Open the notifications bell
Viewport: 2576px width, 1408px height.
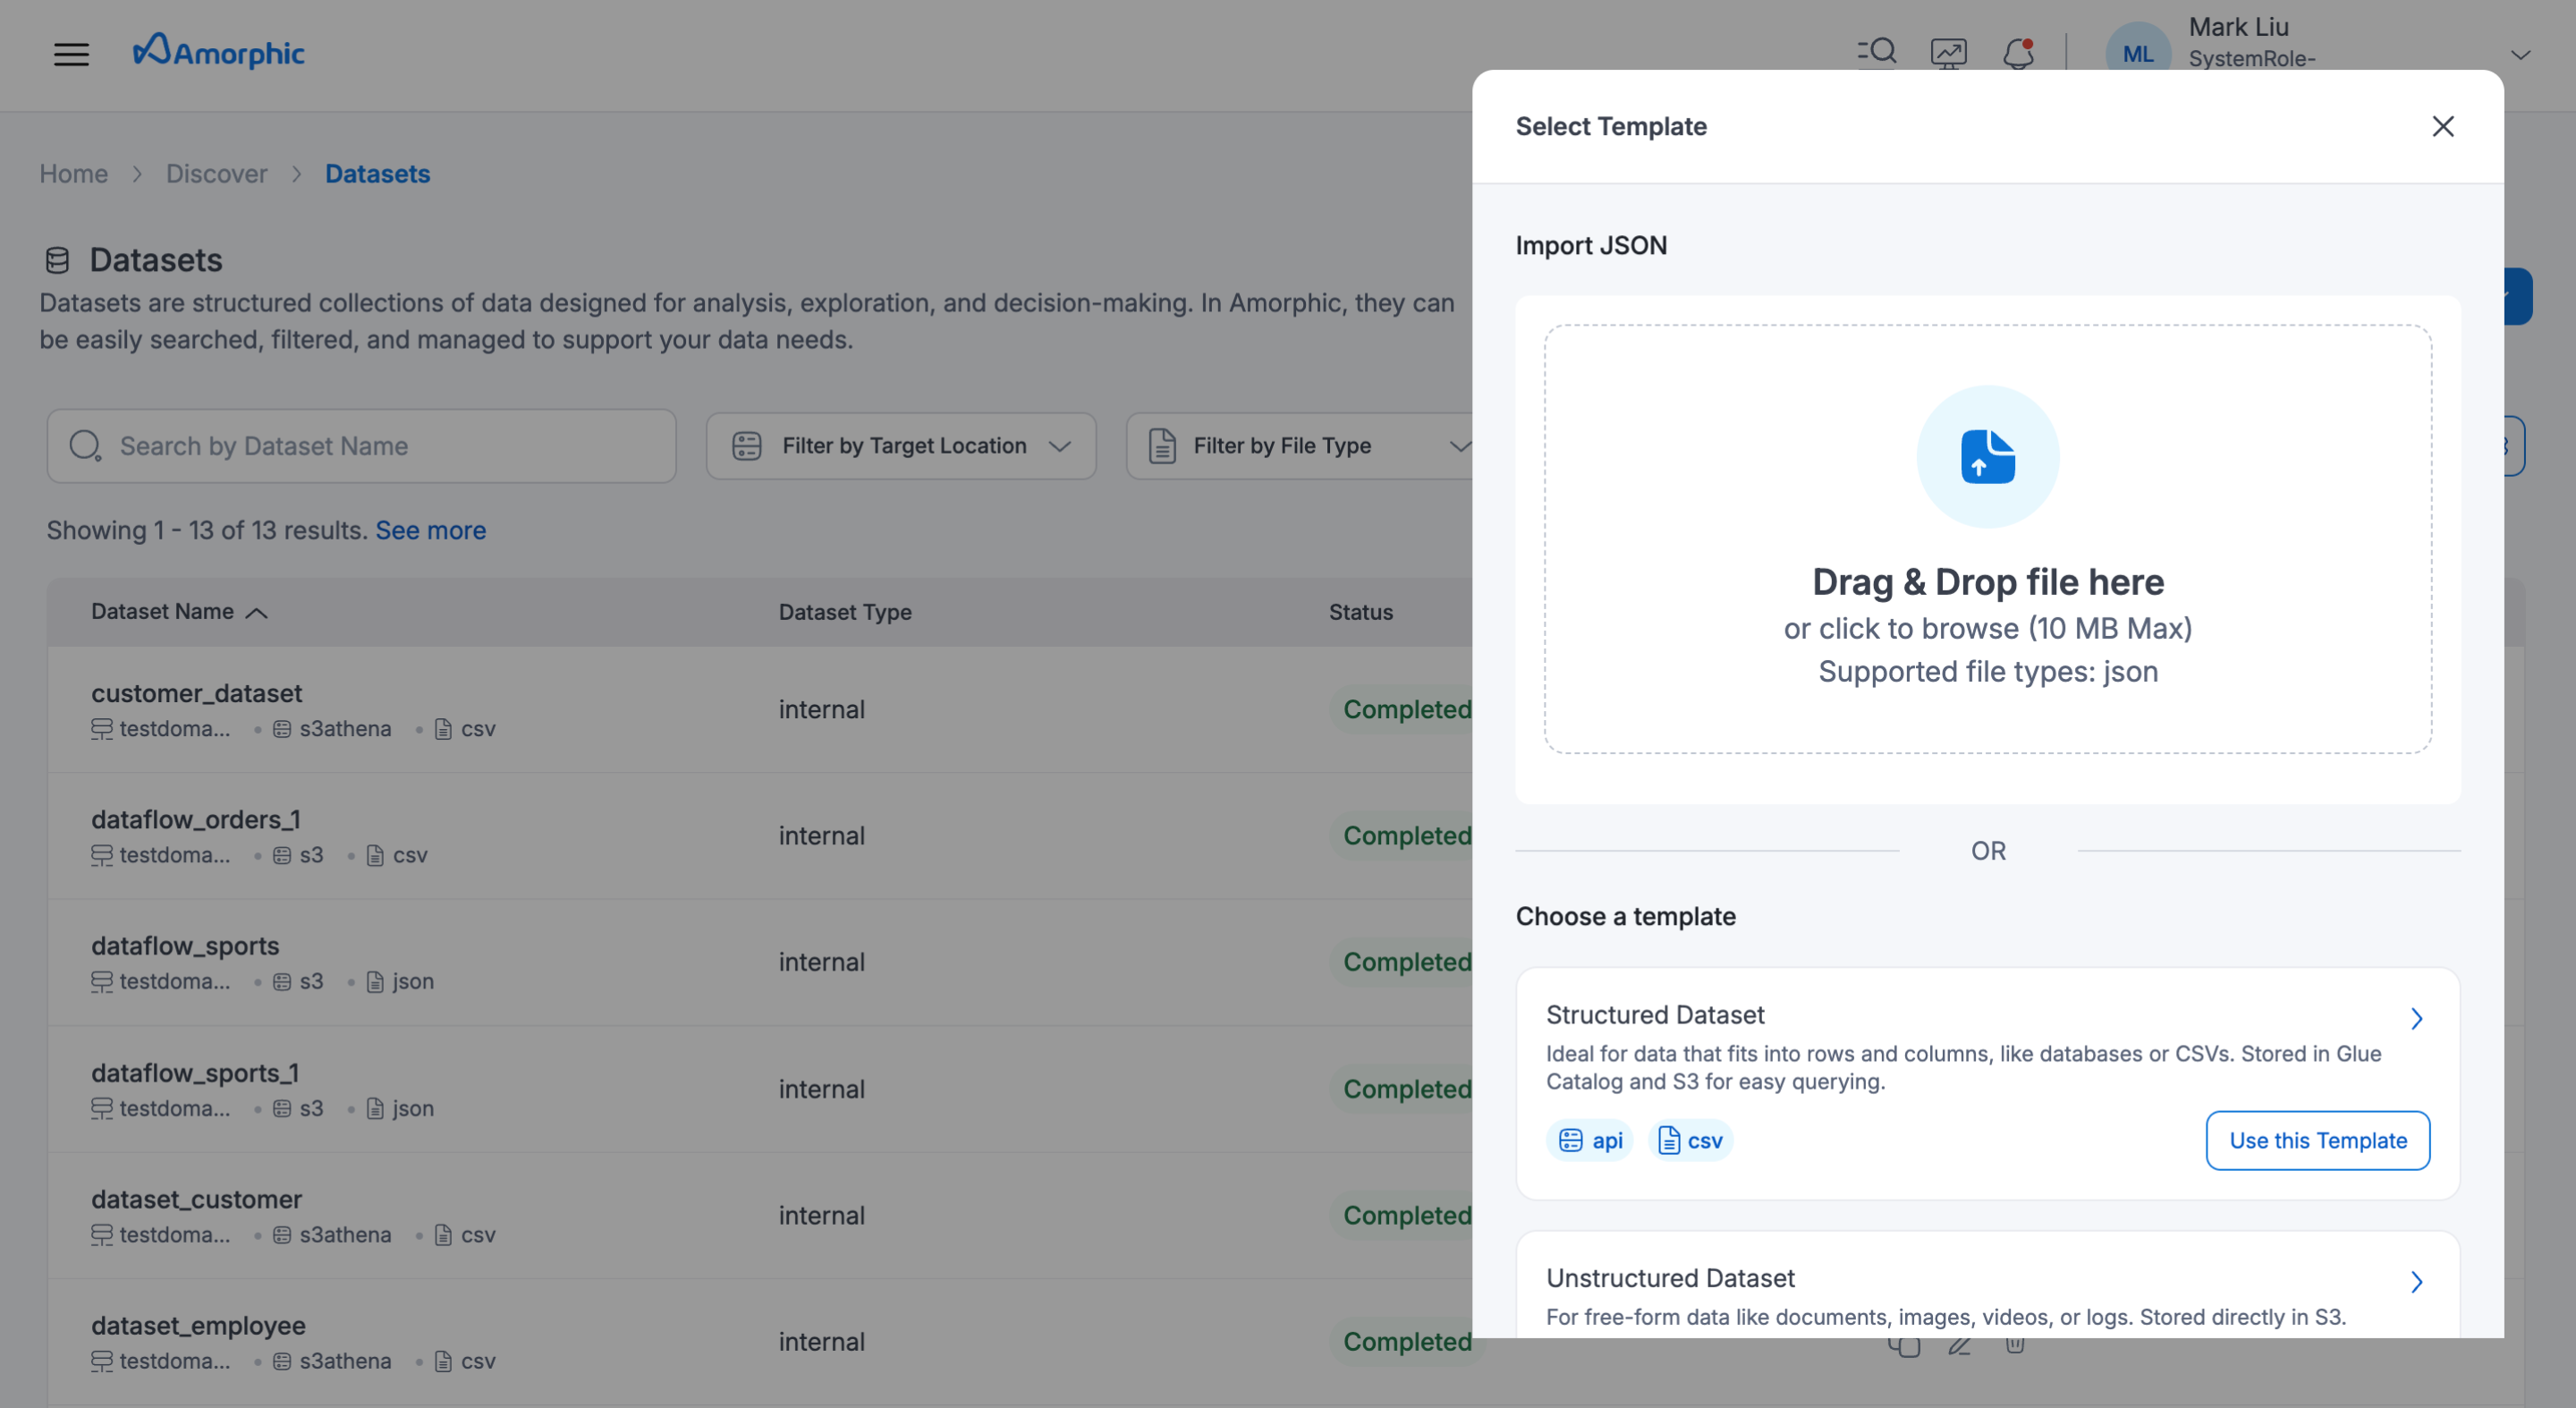[x=2019, y=52]
